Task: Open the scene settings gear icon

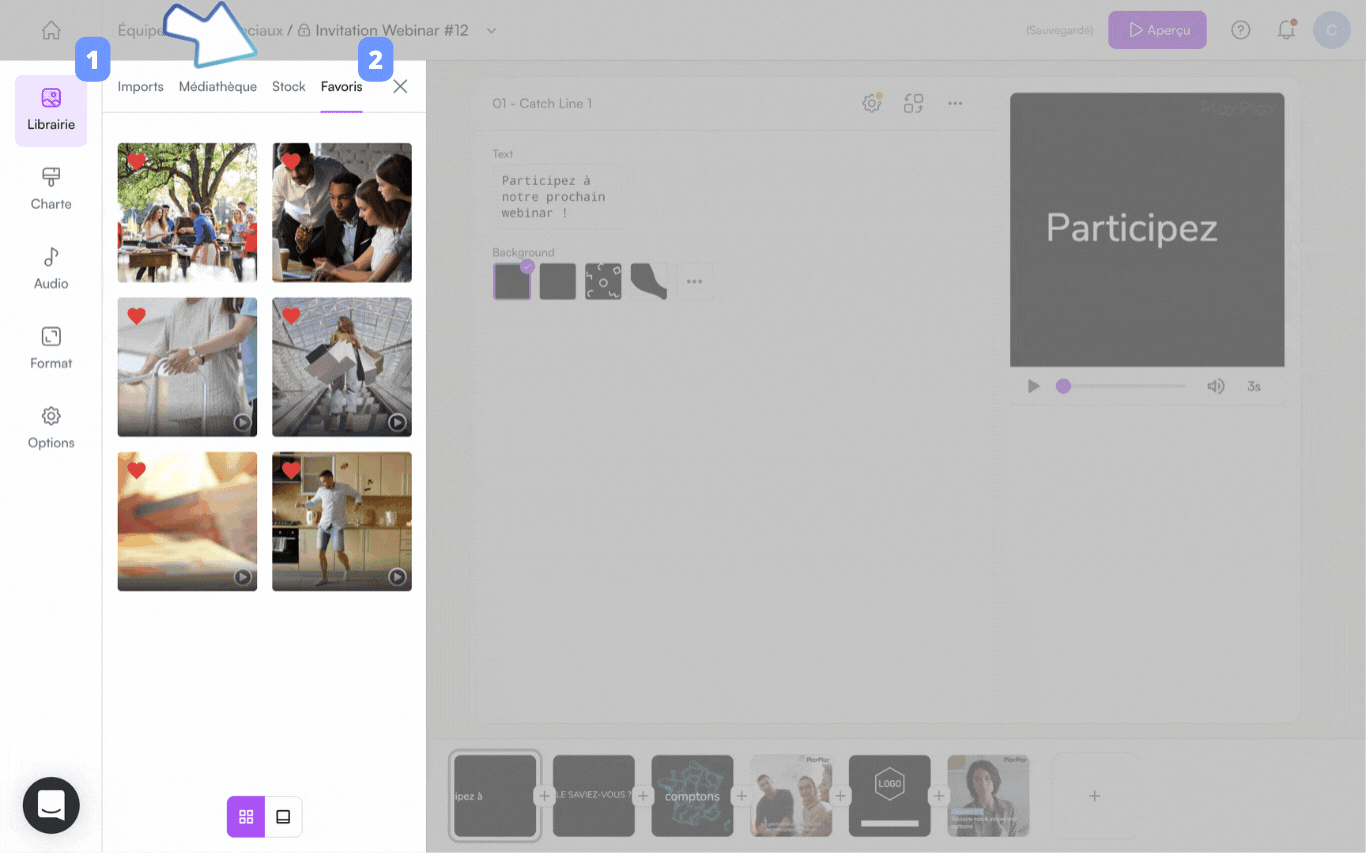Action: (872, 103)
